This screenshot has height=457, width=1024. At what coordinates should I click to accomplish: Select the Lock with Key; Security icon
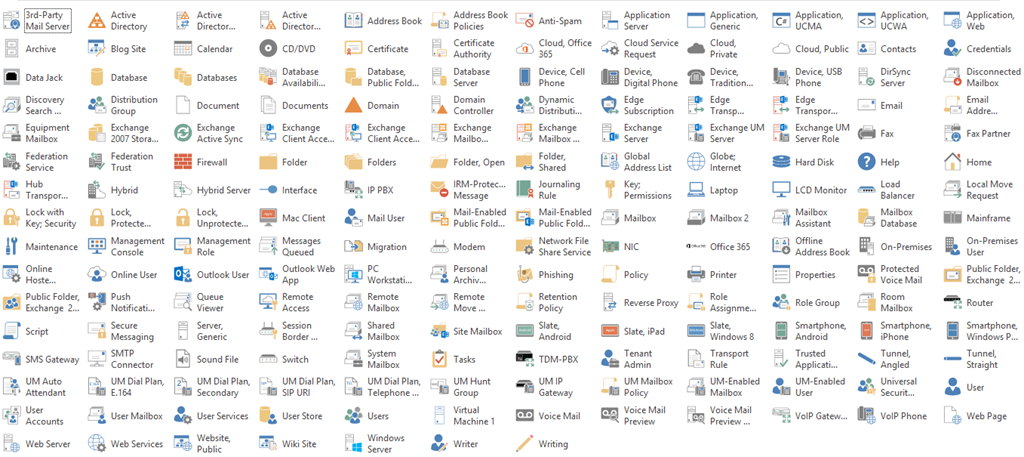pos(12,218)
